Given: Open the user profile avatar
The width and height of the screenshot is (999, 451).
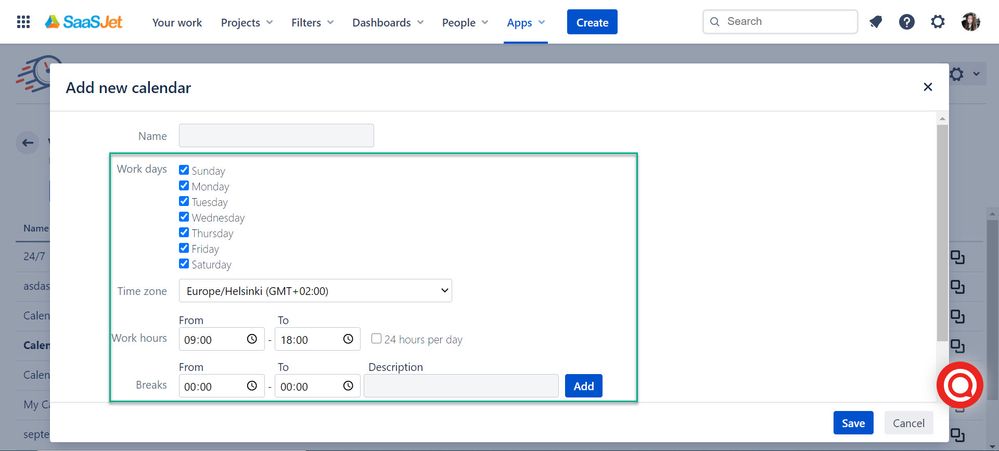Looking at the screenshot, I should pos(970,22).
